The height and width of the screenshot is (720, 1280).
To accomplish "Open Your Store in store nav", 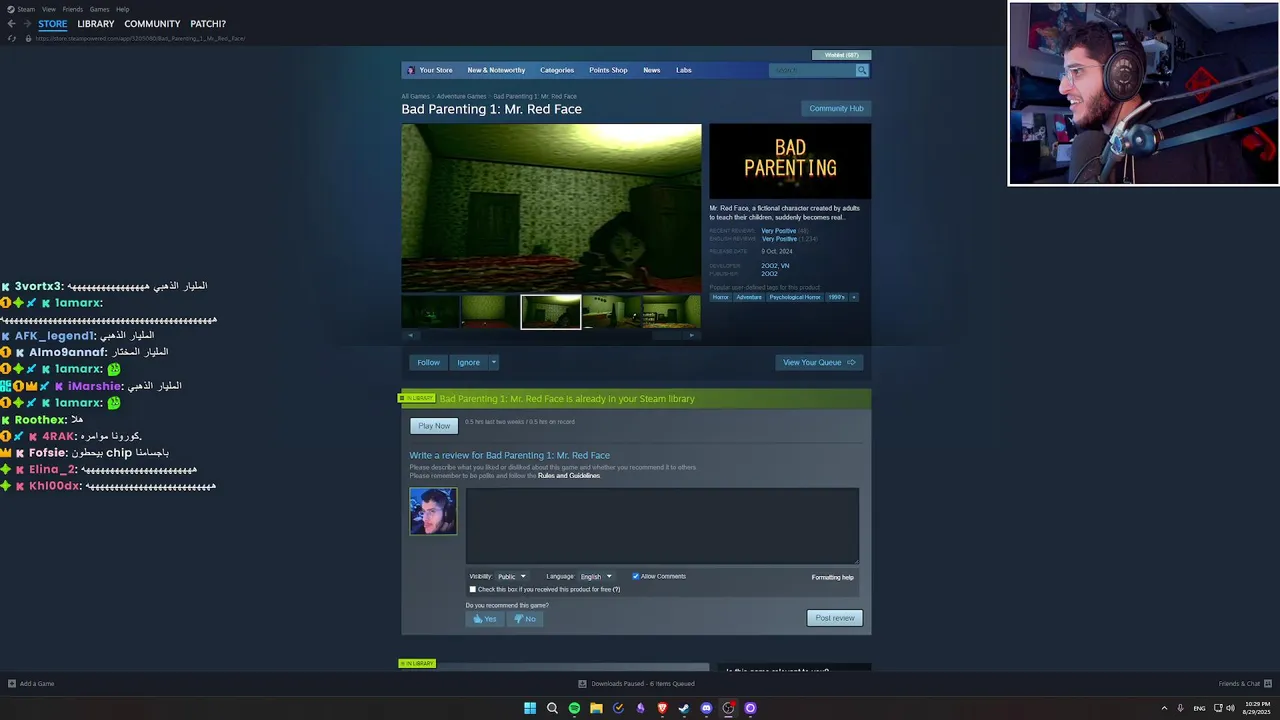I will coord(436,70).
